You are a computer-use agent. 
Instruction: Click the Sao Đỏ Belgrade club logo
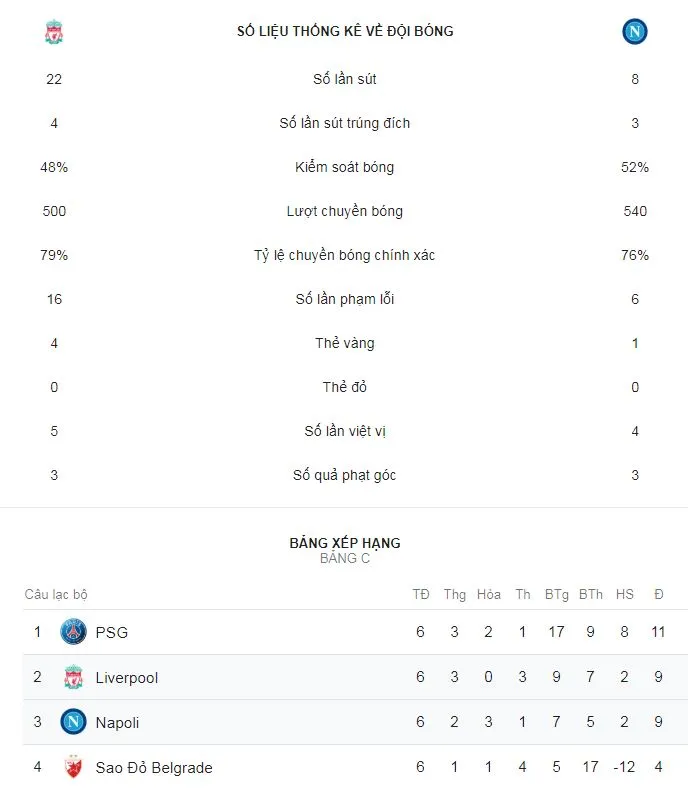click(73, 767)
